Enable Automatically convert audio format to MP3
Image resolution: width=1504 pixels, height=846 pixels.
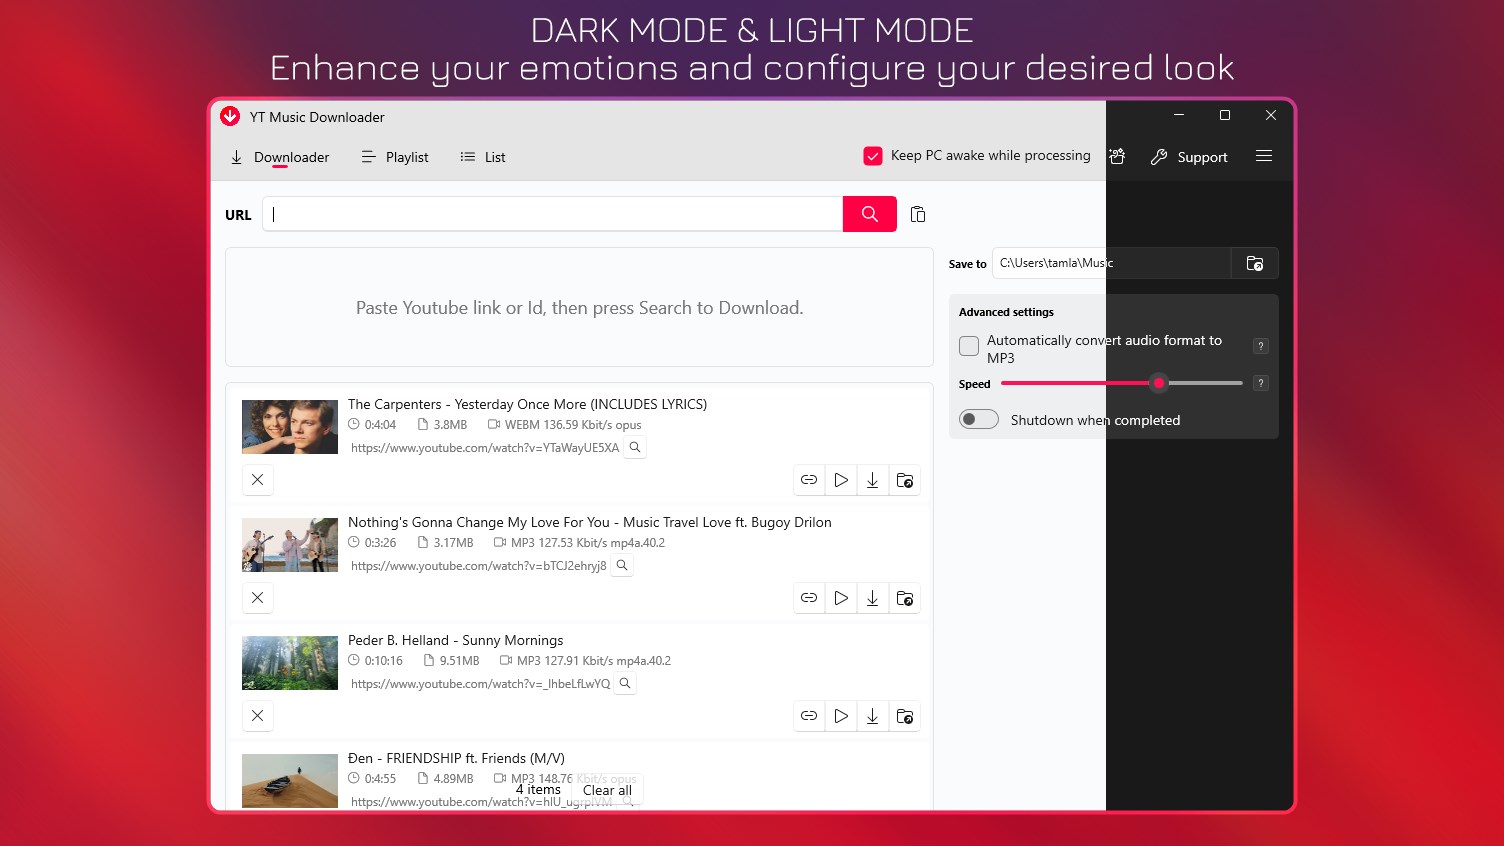point(968,346)
